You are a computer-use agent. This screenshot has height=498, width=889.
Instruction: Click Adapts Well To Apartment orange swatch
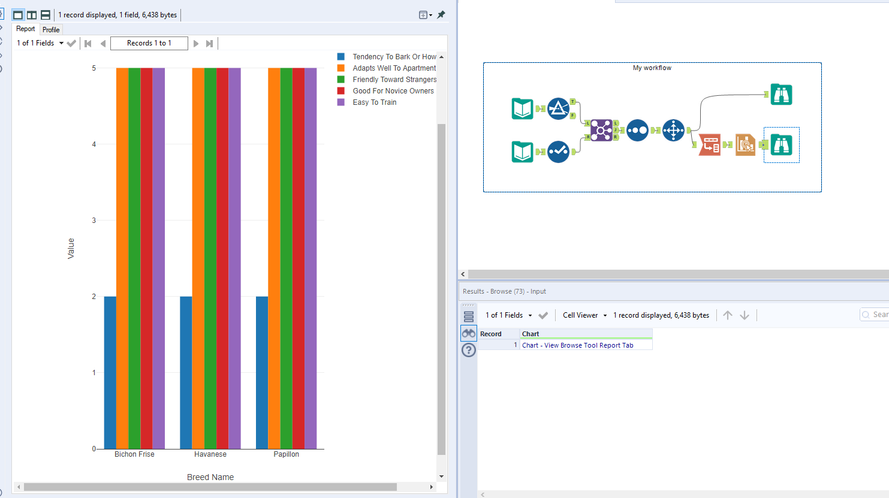[341, 68]
